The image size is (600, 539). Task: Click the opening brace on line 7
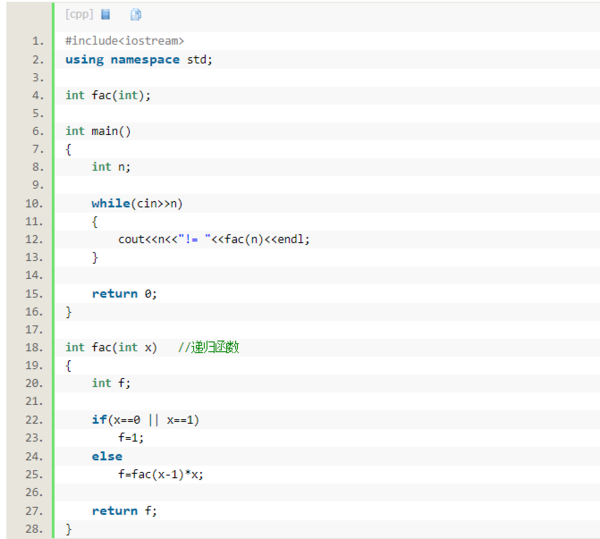click(68, 150)
